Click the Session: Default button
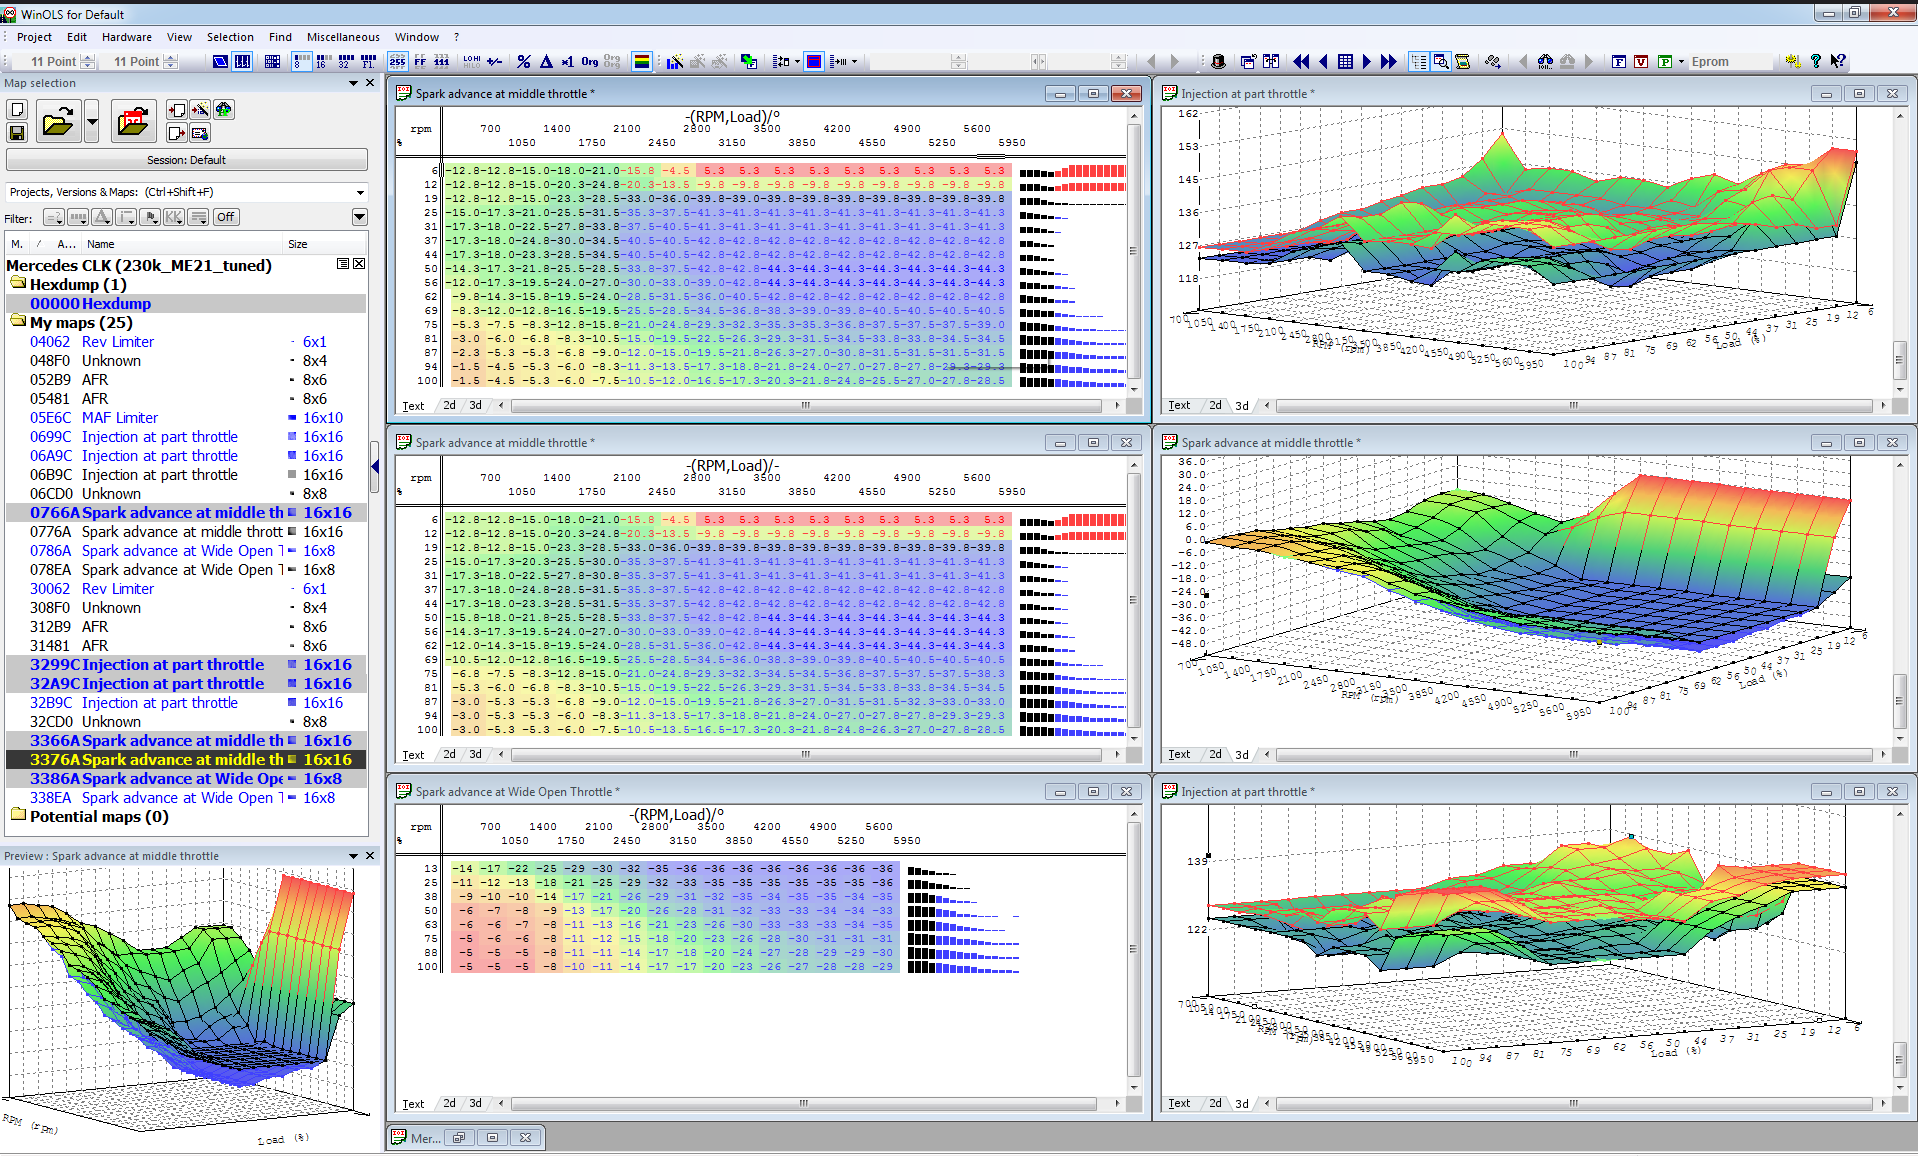Image resolution: width=1918 pixels, height=1156 pixels. tap(187, 160)
